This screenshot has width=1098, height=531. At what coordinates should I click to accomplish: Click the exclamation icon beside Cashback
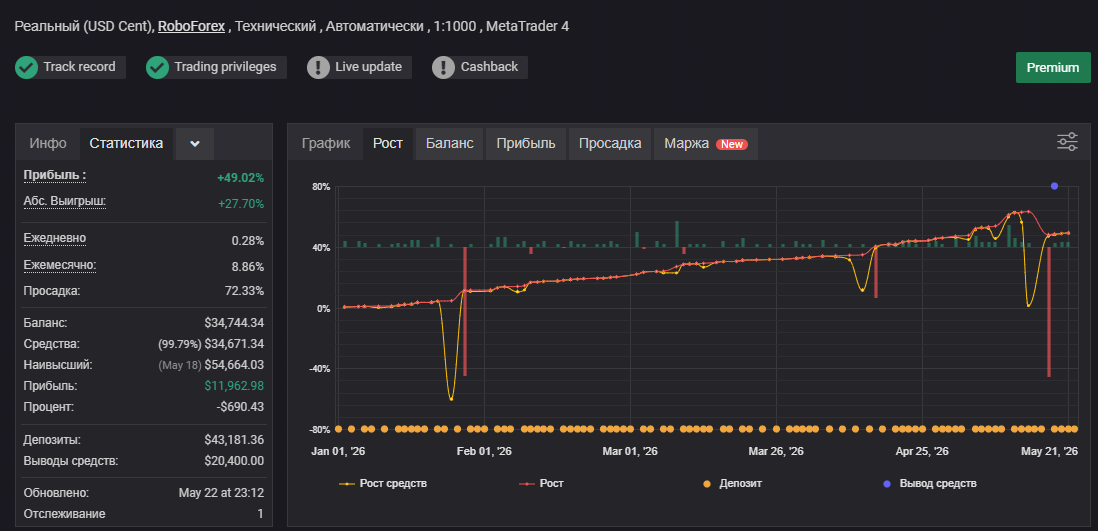click(443, 68)
